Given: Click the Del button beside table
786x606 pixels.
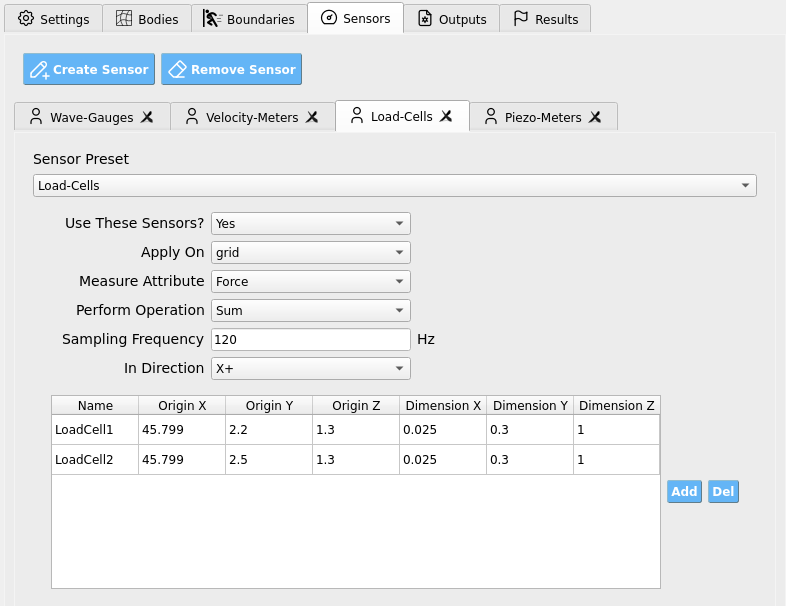Looking at the screenshot, I should click(723, 491).
